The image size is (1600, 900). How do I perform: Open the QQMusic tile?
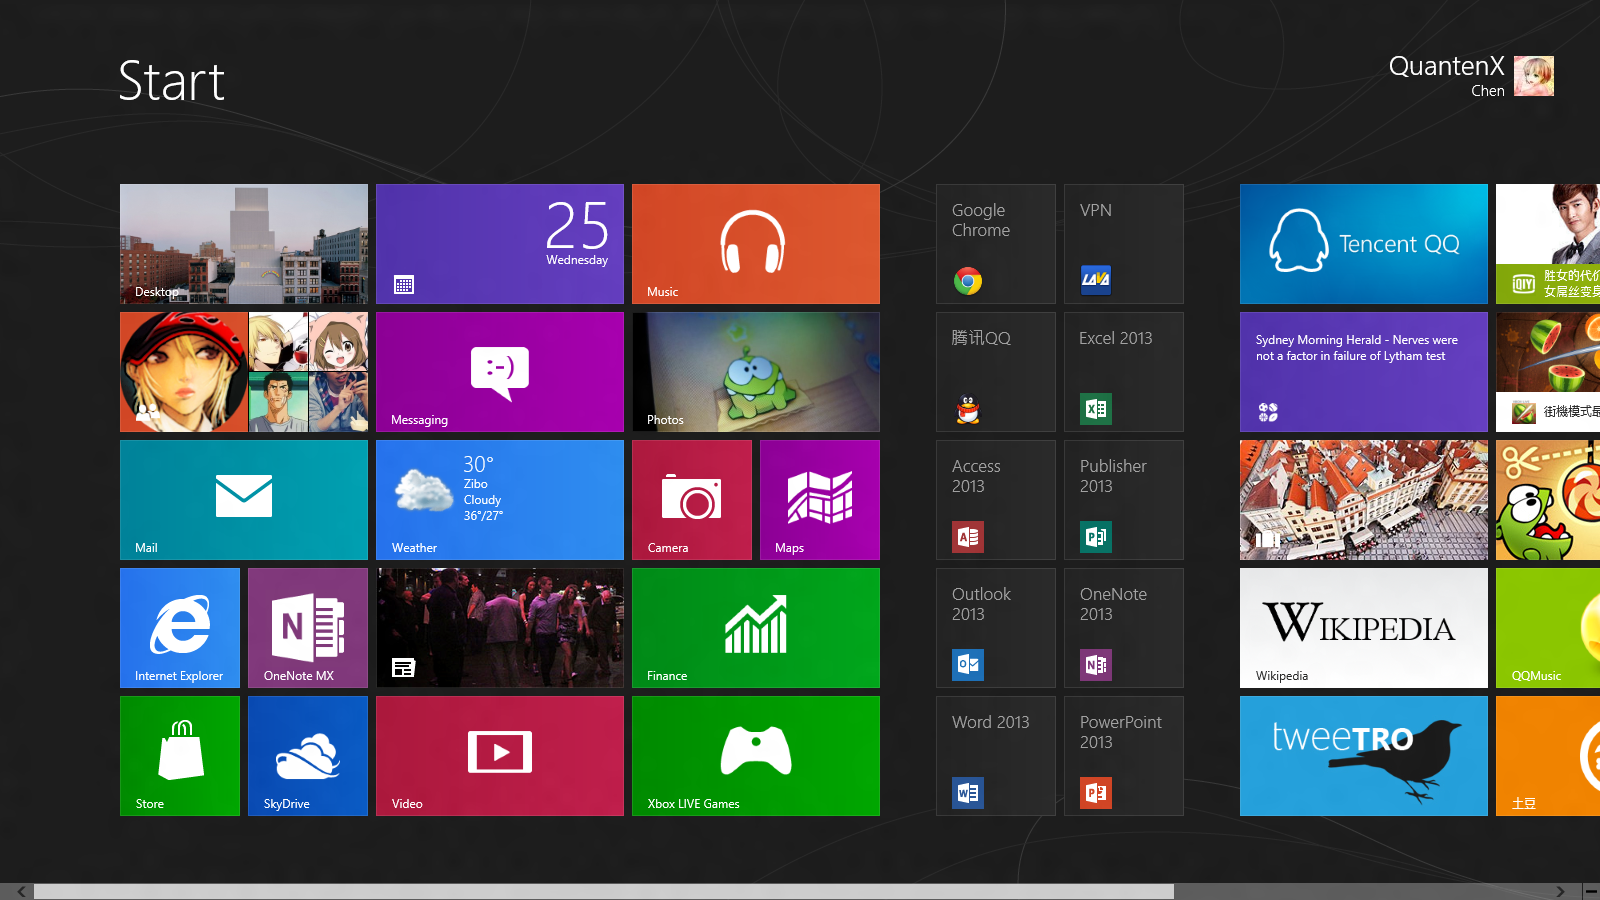click(1548, 628)
